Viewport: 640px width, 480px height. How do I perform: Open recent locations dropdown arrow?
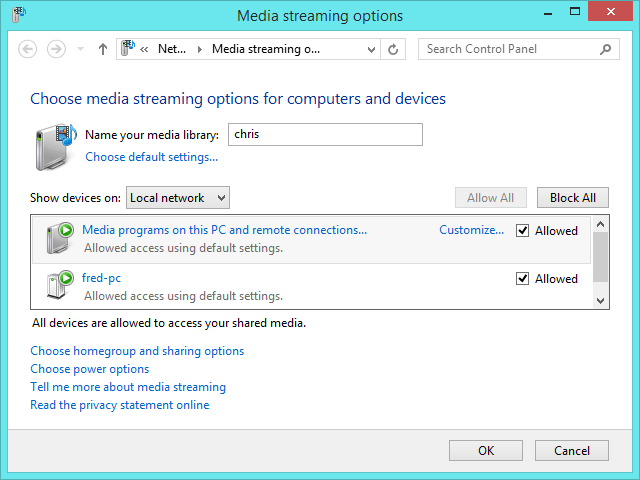(79, 49)
